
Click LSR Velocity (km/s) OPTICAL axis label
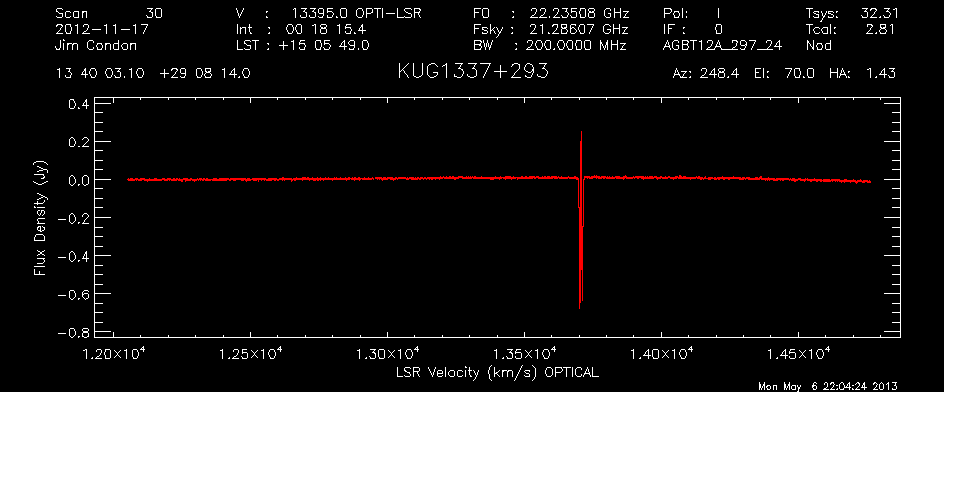(497, 372)
